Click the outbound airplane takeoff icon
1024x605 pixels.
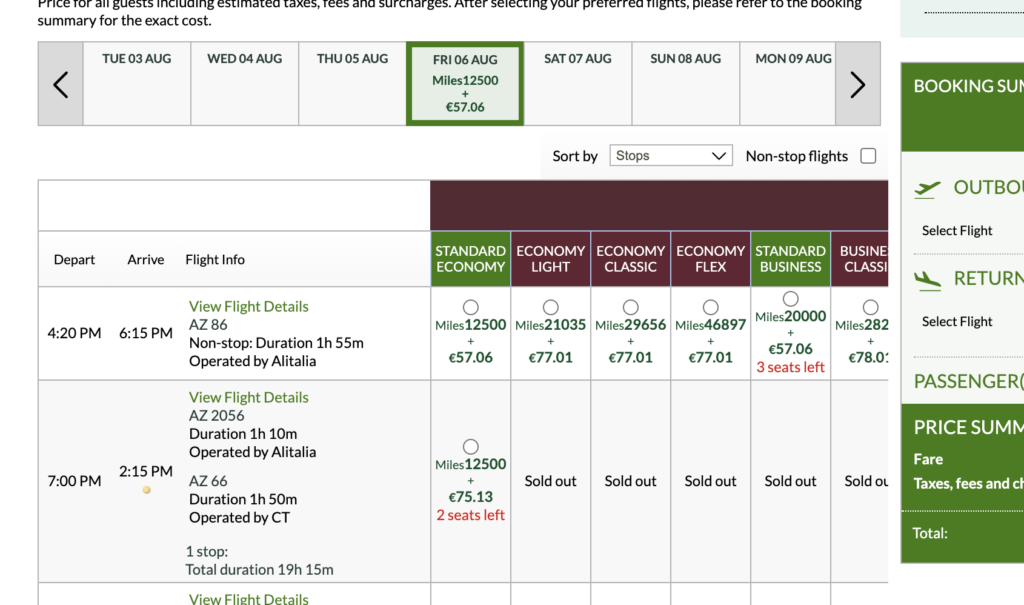coord(928,189)
